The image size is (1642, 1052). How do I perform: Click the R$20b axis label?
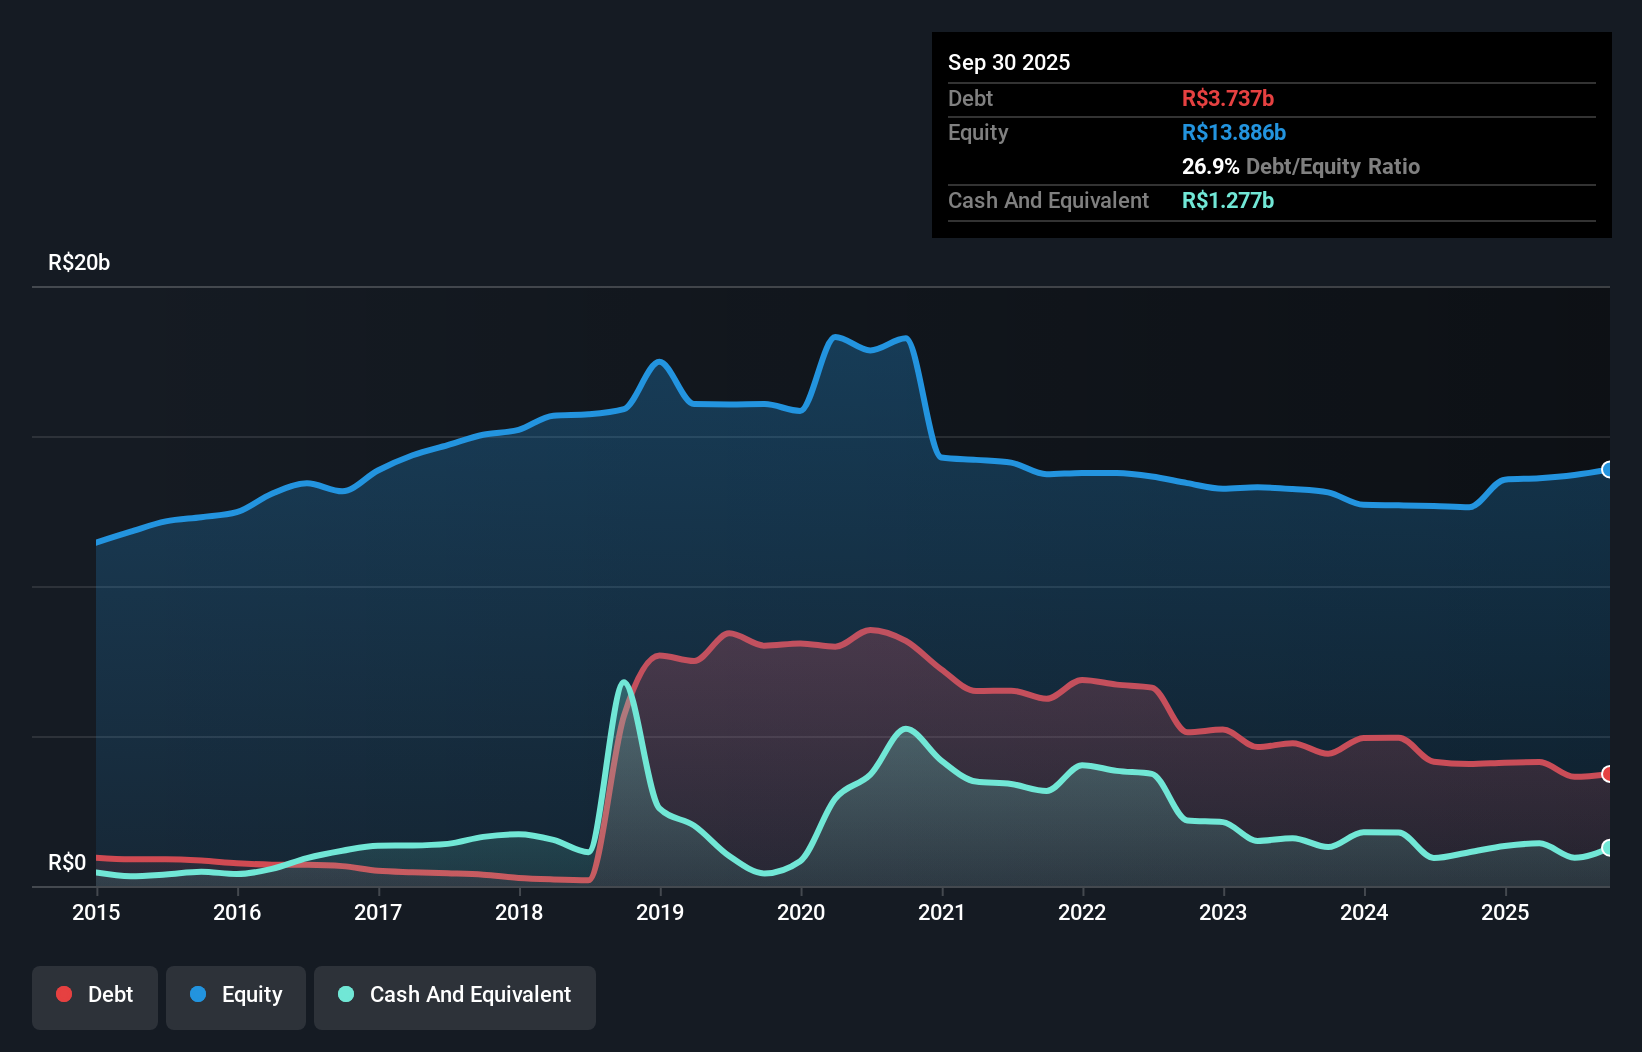78,262
